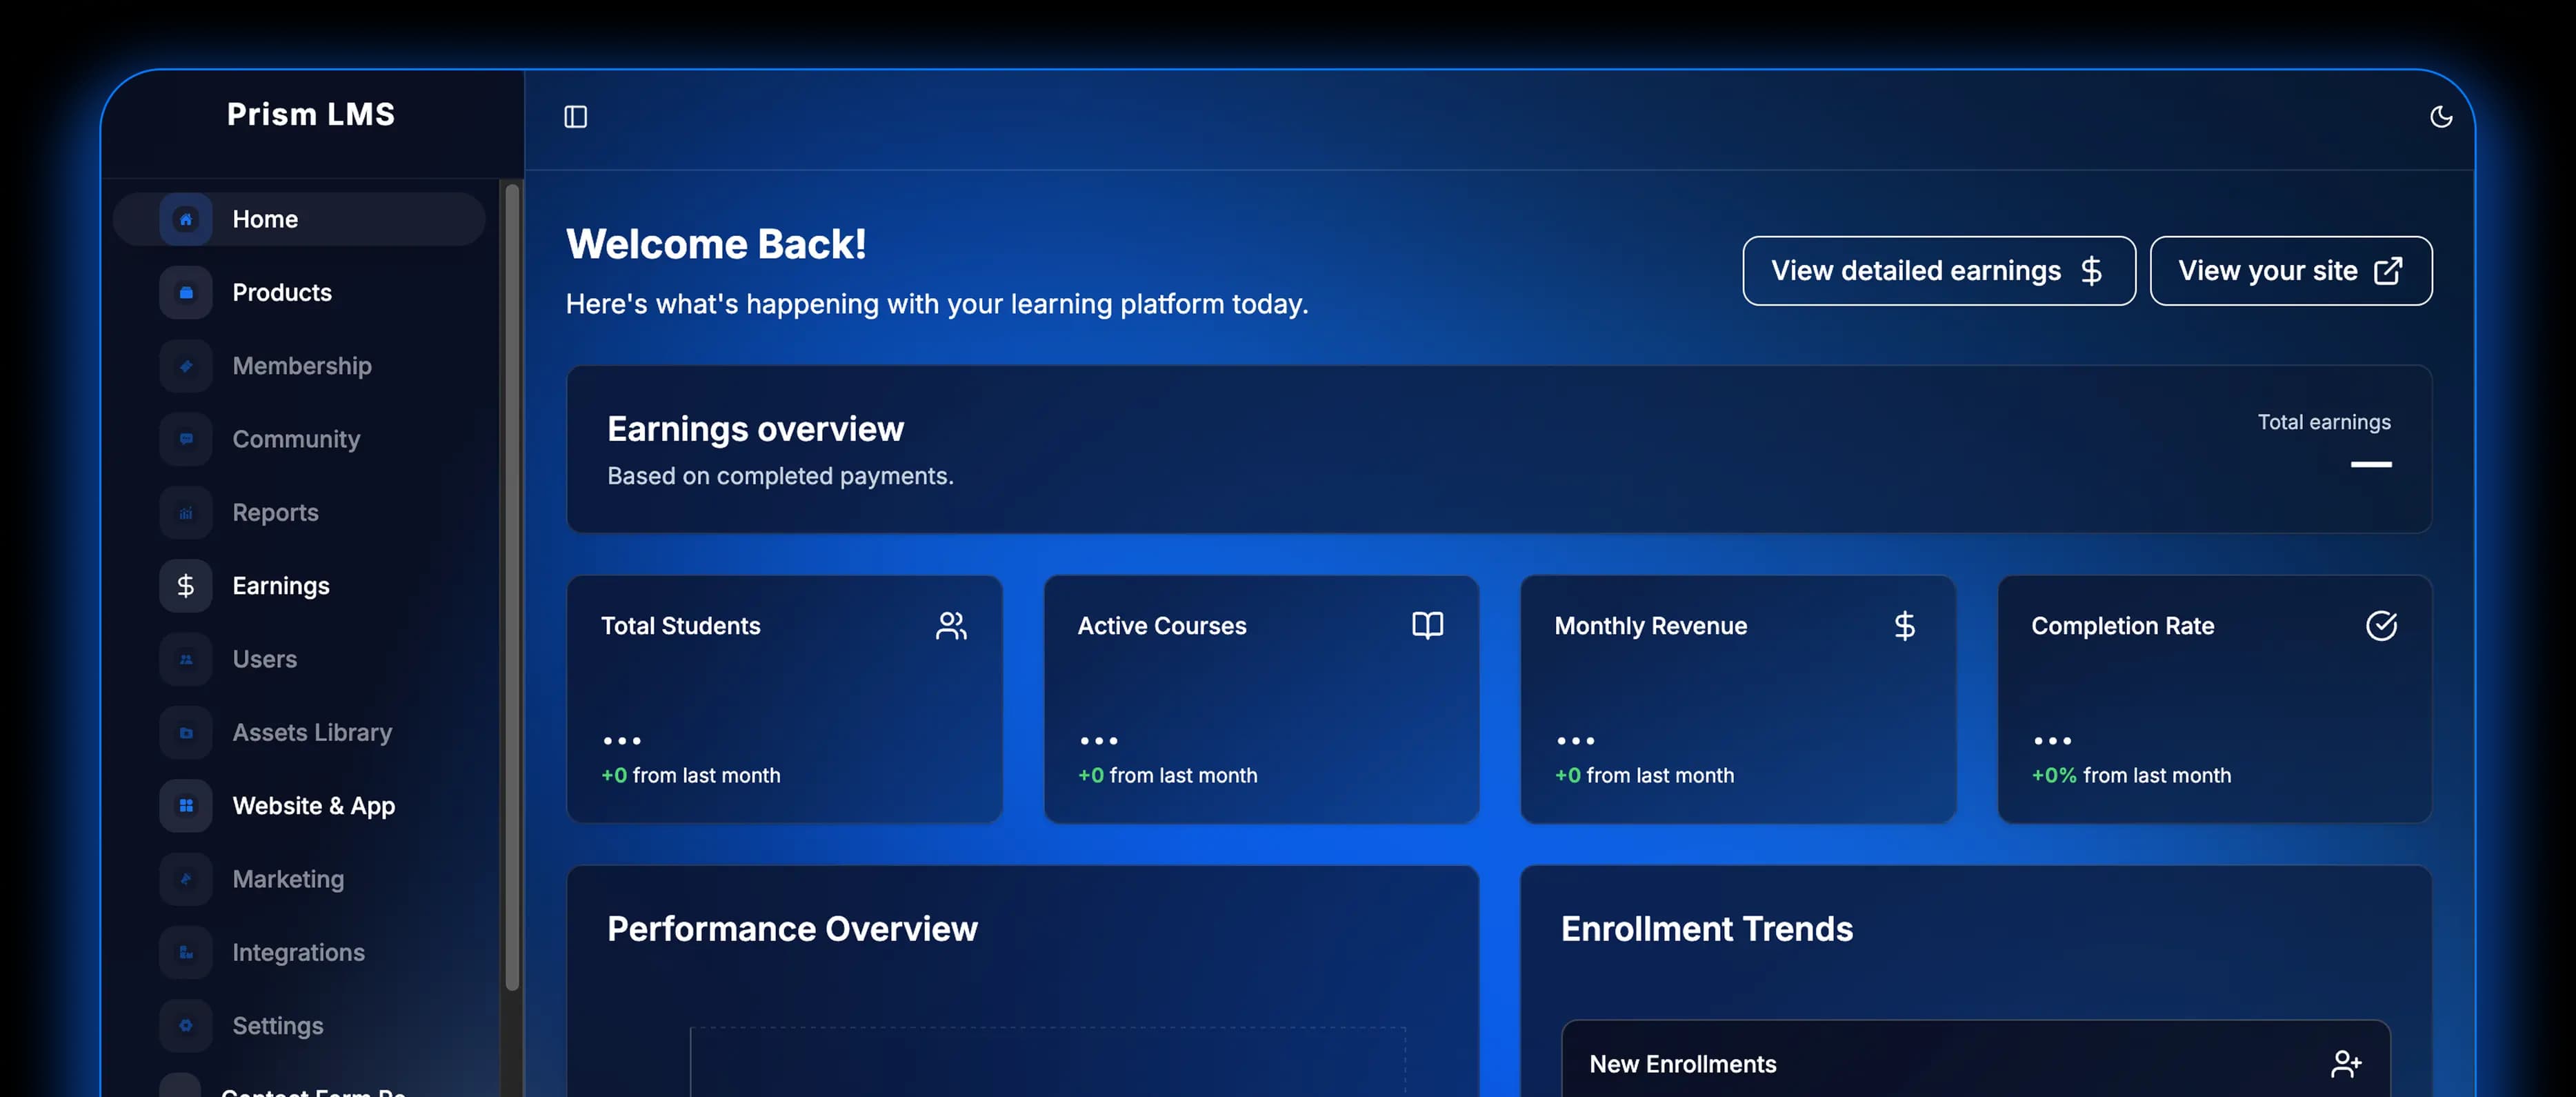Viewport: 2576px width, 1097px height.
Task: Open the Integrations page
Action: tap(299, 952)
